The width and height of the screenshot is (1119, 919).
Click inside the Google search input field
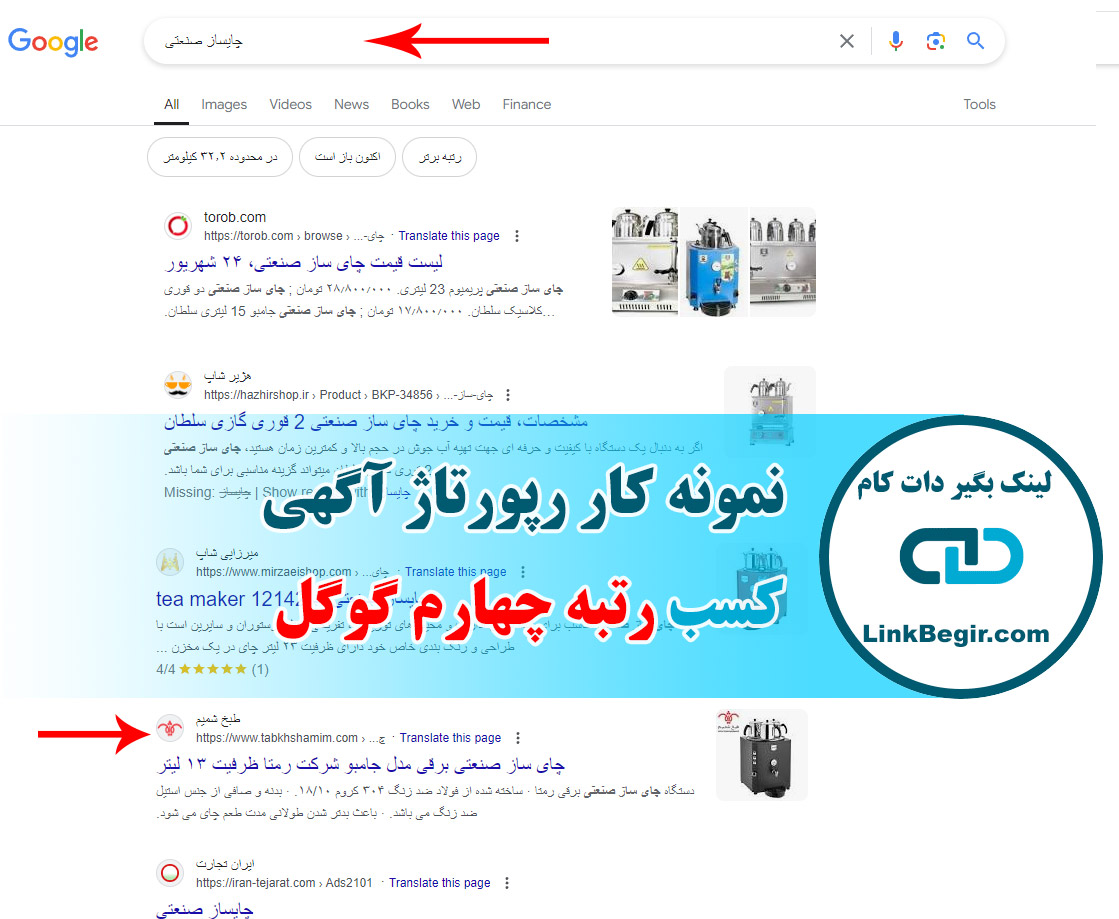pyautogui.click(x=485, y=41)
